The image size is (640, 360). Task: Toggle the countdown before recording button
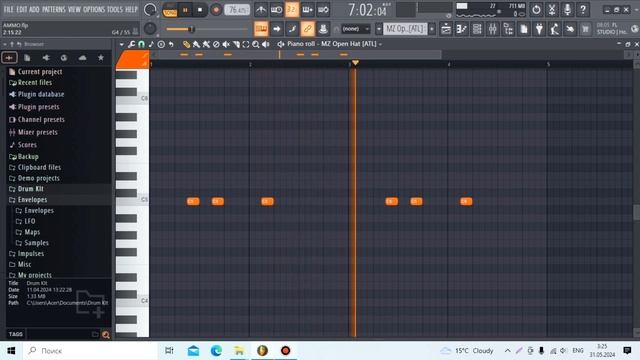click(292, 9)
